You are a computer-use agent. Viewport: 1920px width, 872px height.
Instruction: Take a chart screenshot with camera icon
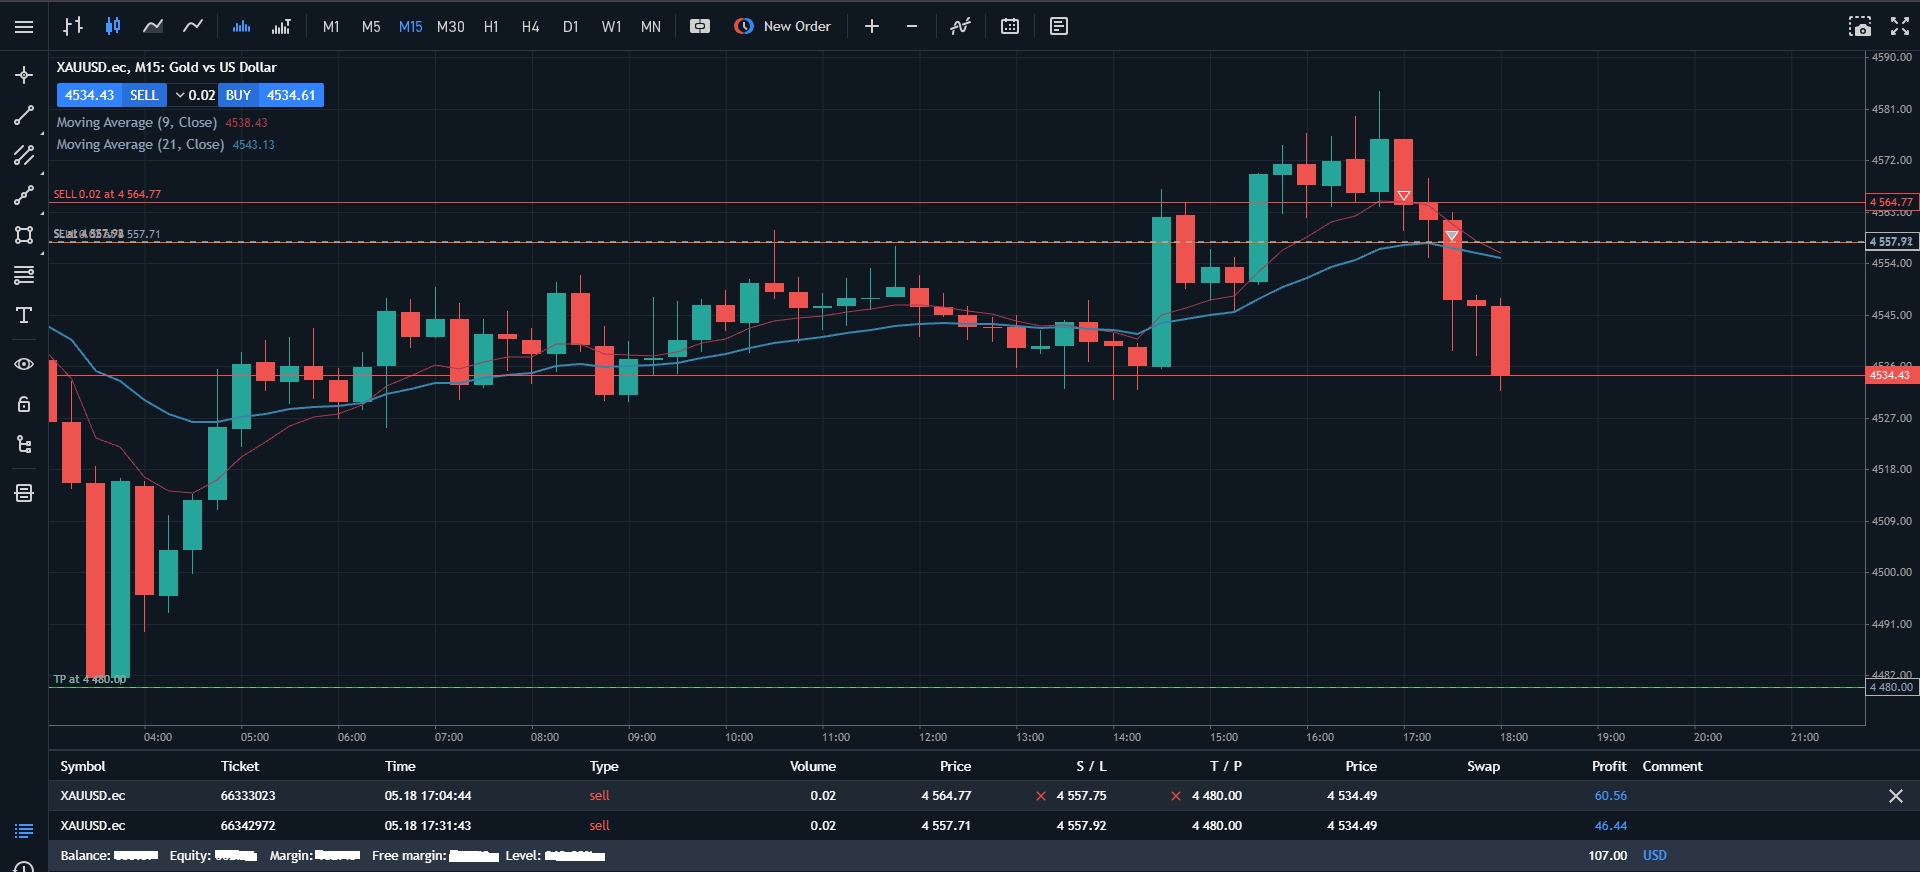(x=1859, y=26)
